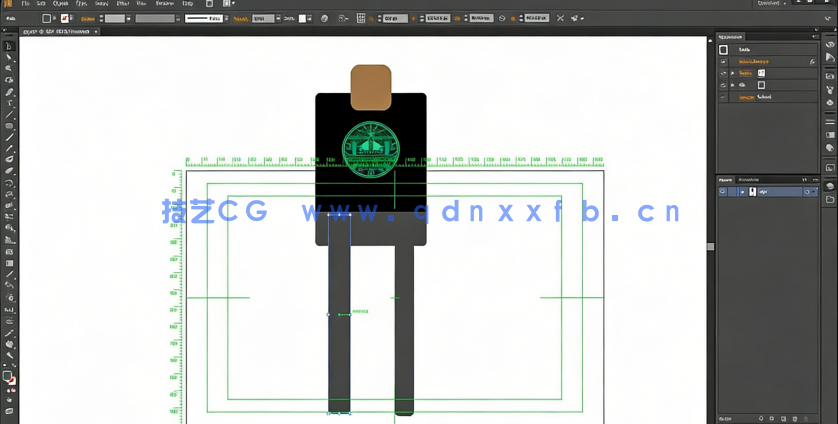Image resolution: width=838 pixels, height=424 pixels.
Task: Open the Appearance panel flyout menu
Action: coord(814,36)
